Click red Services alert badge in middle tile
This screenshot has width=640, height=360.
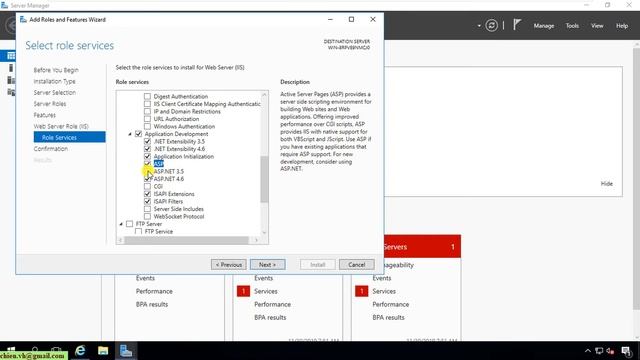pos(243,291)
